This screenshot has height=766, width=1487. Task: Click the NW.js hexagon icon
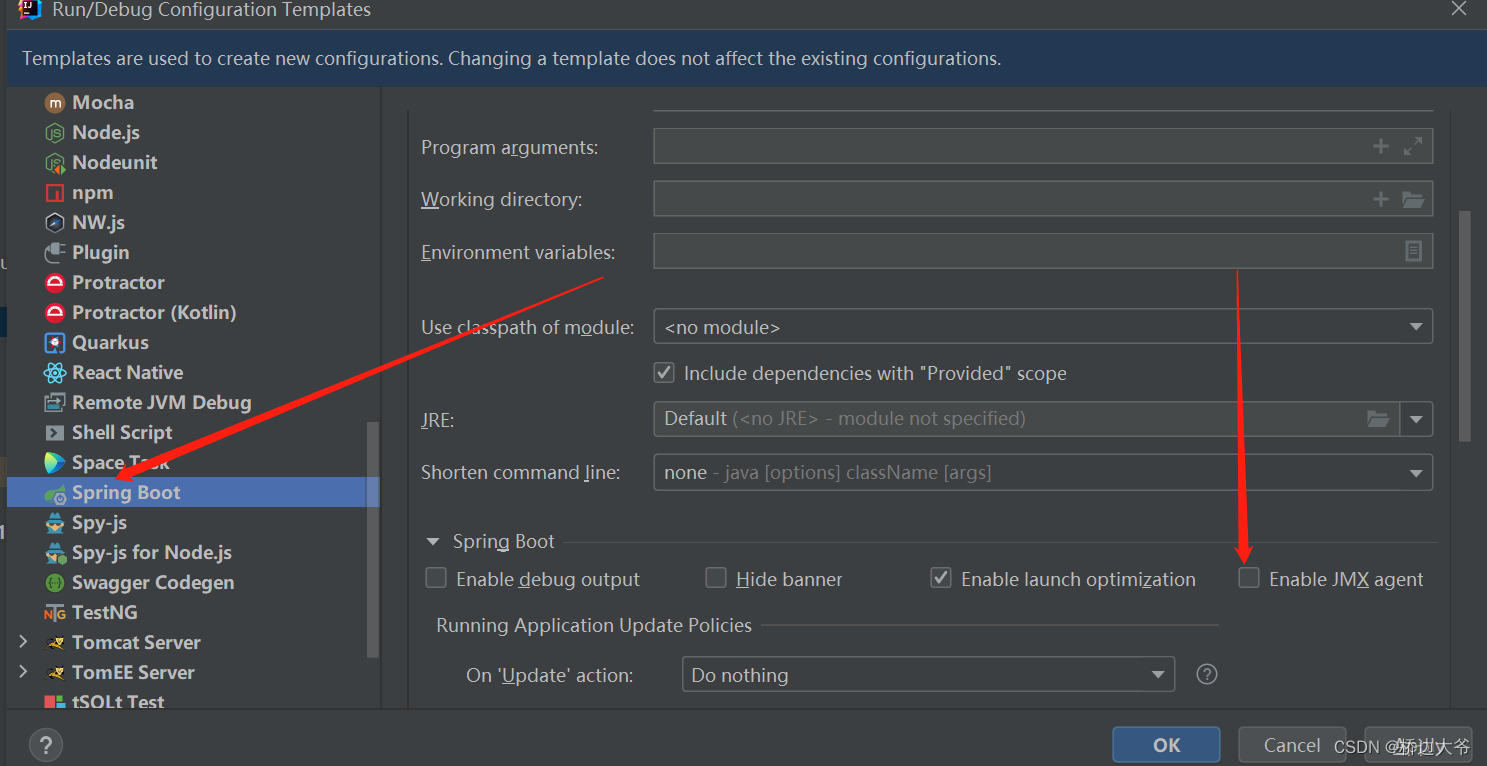tap(55, 222)
